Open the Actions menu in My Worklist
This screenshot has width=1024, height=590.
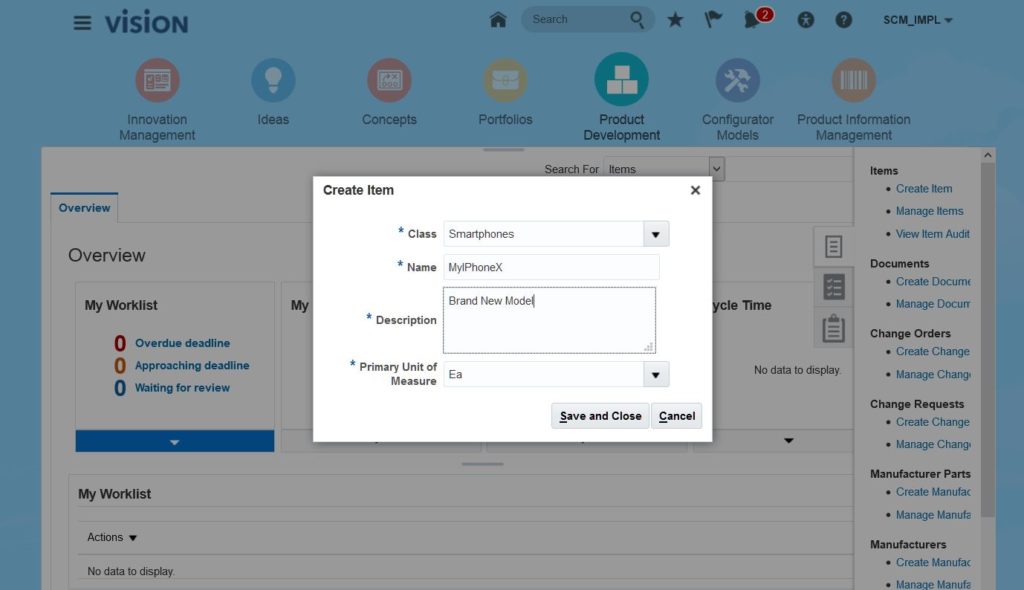tap(112, 538)
